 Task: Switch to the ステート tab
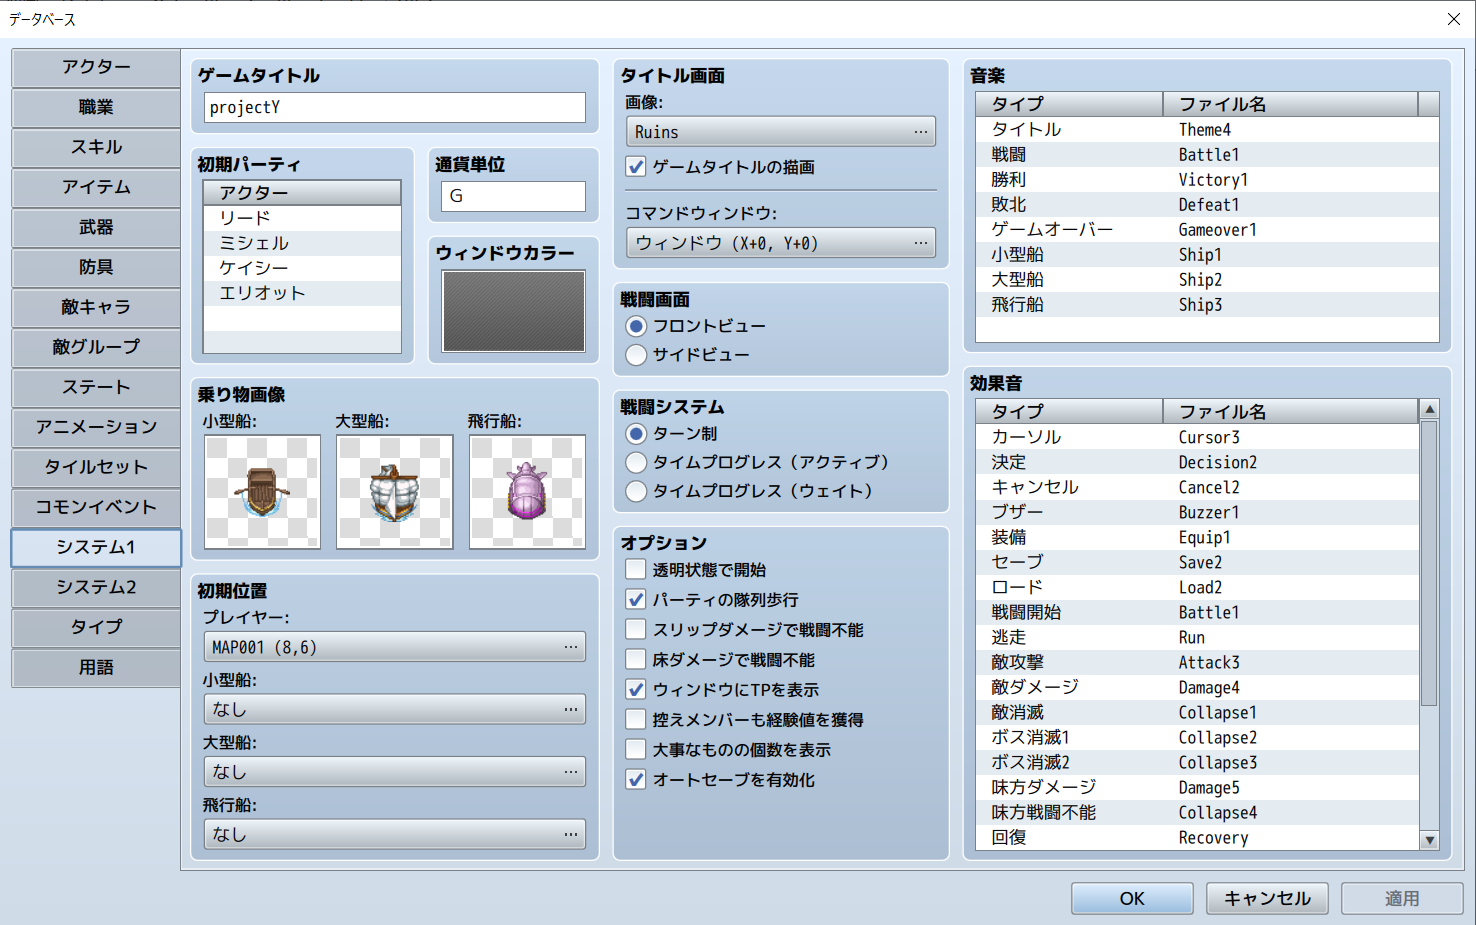pyautogui.click(x=96, y=387)
